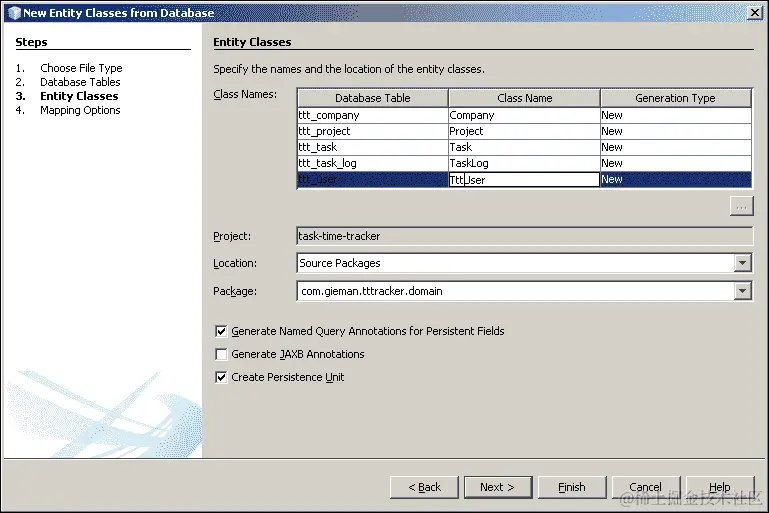Click the com.gieman.tttracker.domain package field
This screenshot has width=769, height=513.
tap(524, 291)
